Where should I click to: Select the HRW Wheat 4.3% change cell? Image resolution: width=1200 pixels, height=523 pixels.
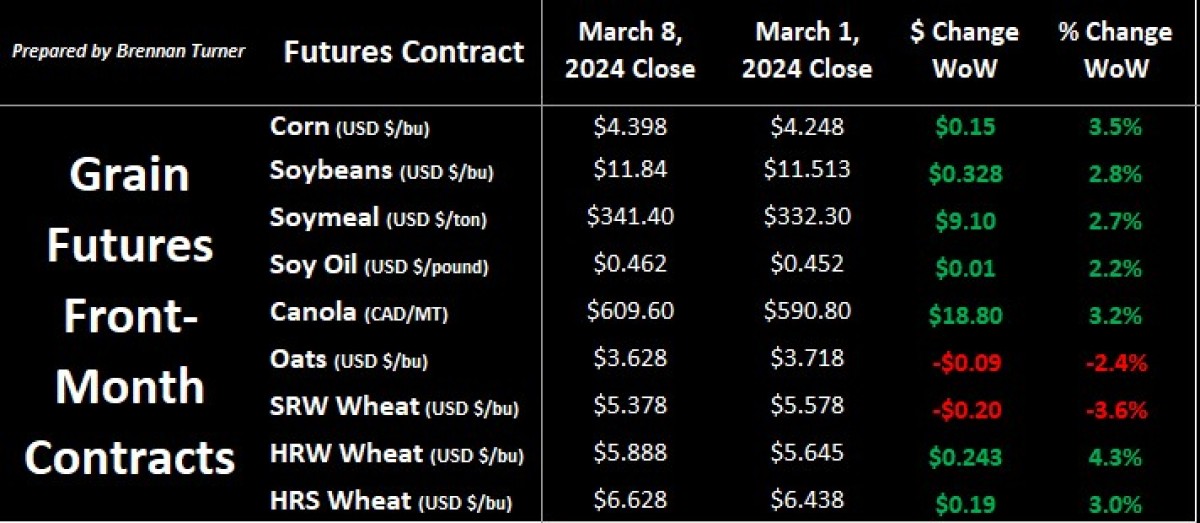1117,456
